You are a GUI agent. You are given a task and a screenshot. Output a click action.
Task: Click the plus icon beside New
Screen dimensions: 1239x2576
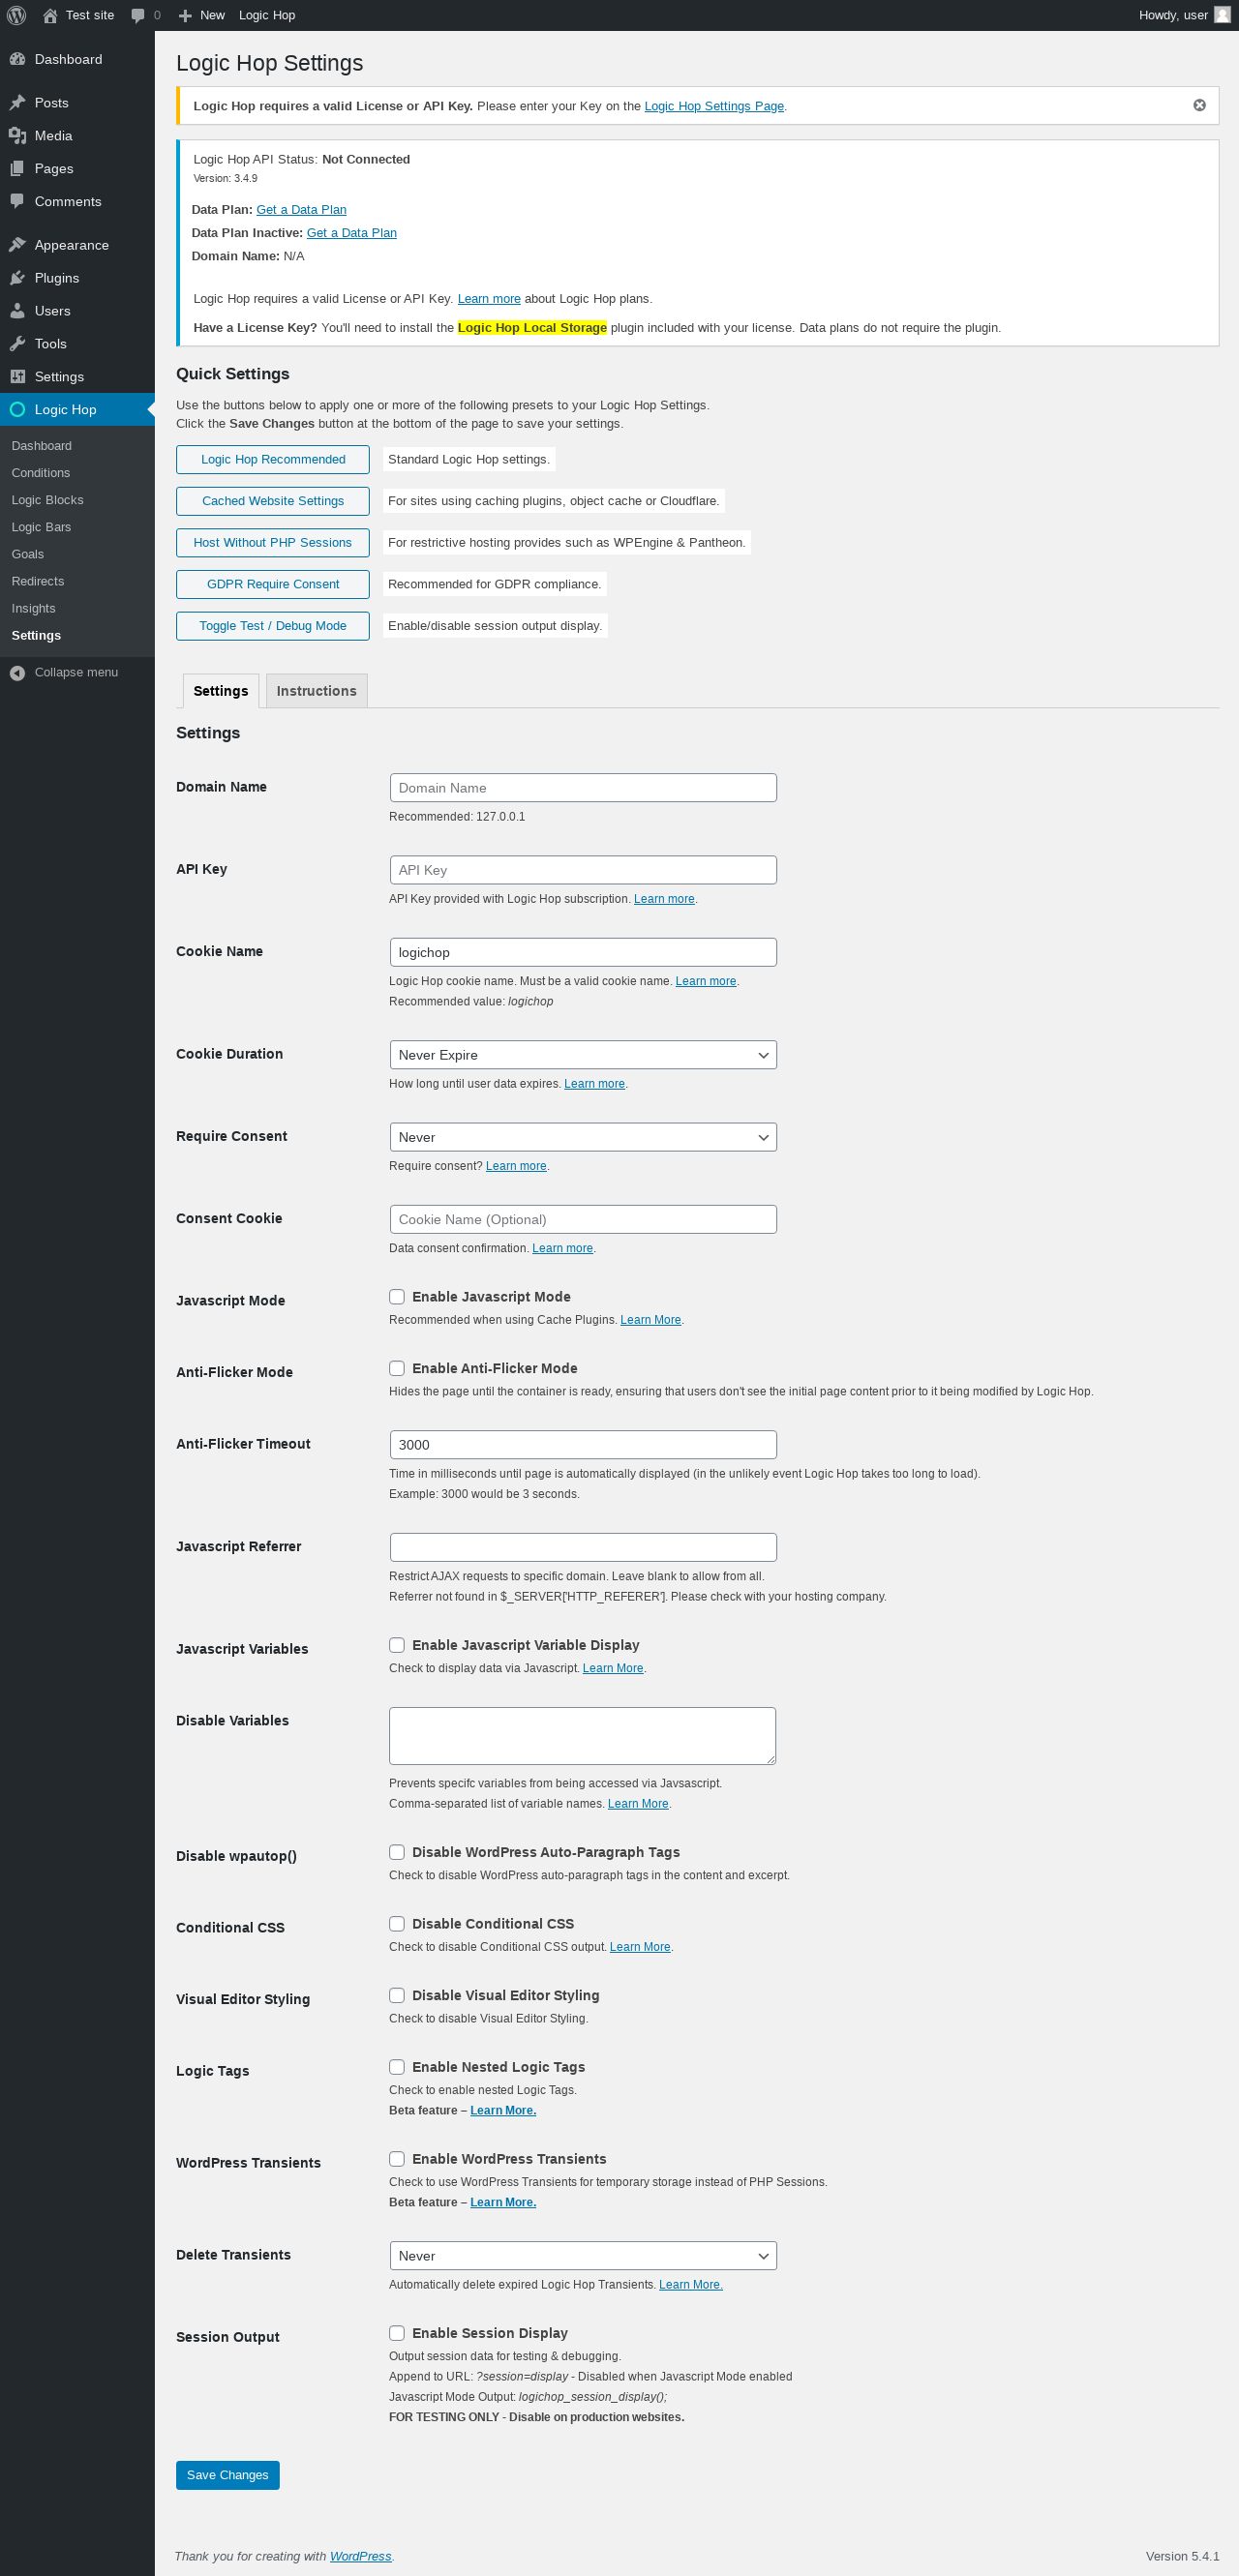pyautogui.click(x=185, y=15)
